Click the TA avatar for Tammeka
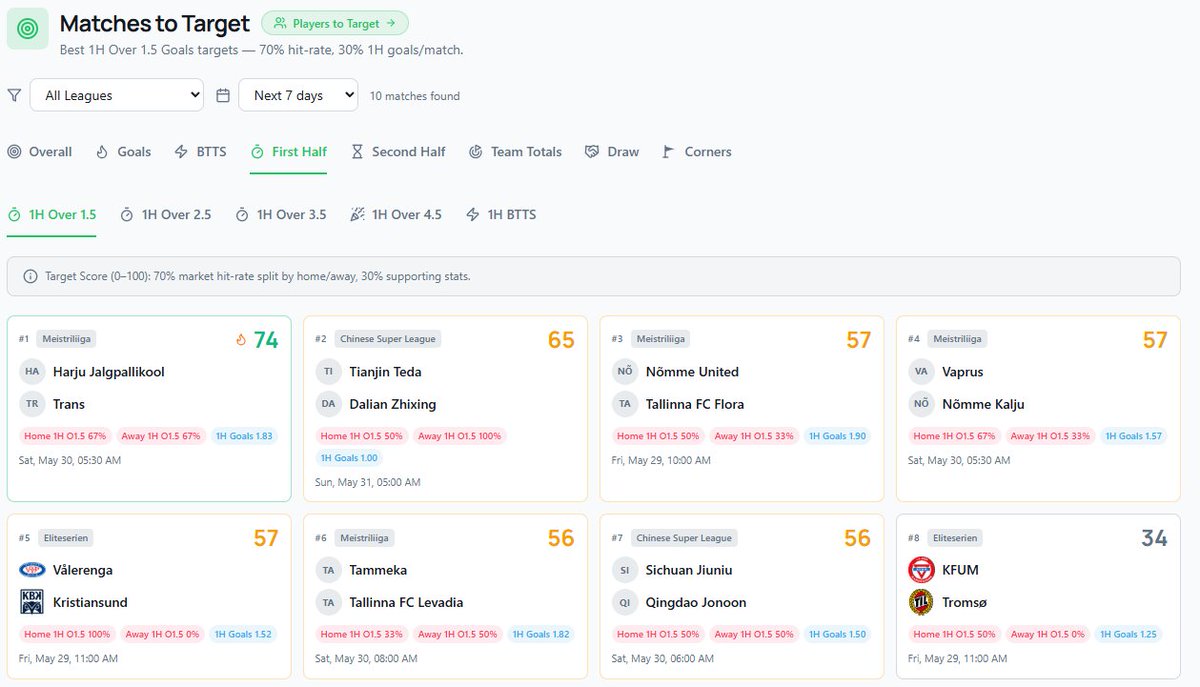This screenshot has width=1200, height=687. tap(328, 570)
